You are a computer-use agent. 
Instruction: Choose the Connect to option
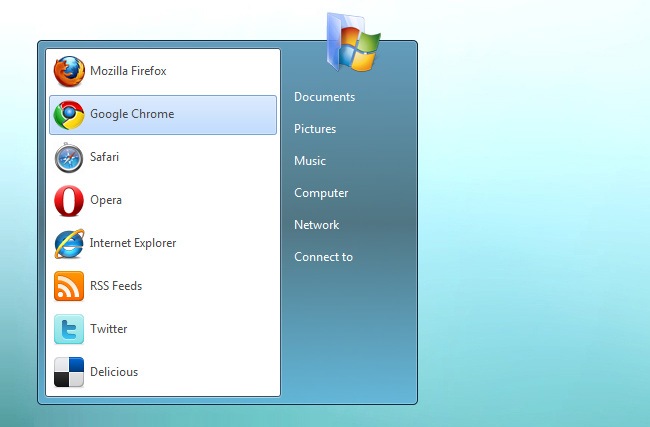323,257
